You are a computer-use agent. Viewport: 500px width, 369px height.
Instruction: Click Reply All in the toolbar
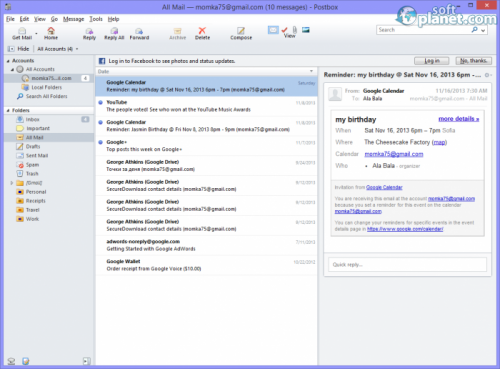114,33
